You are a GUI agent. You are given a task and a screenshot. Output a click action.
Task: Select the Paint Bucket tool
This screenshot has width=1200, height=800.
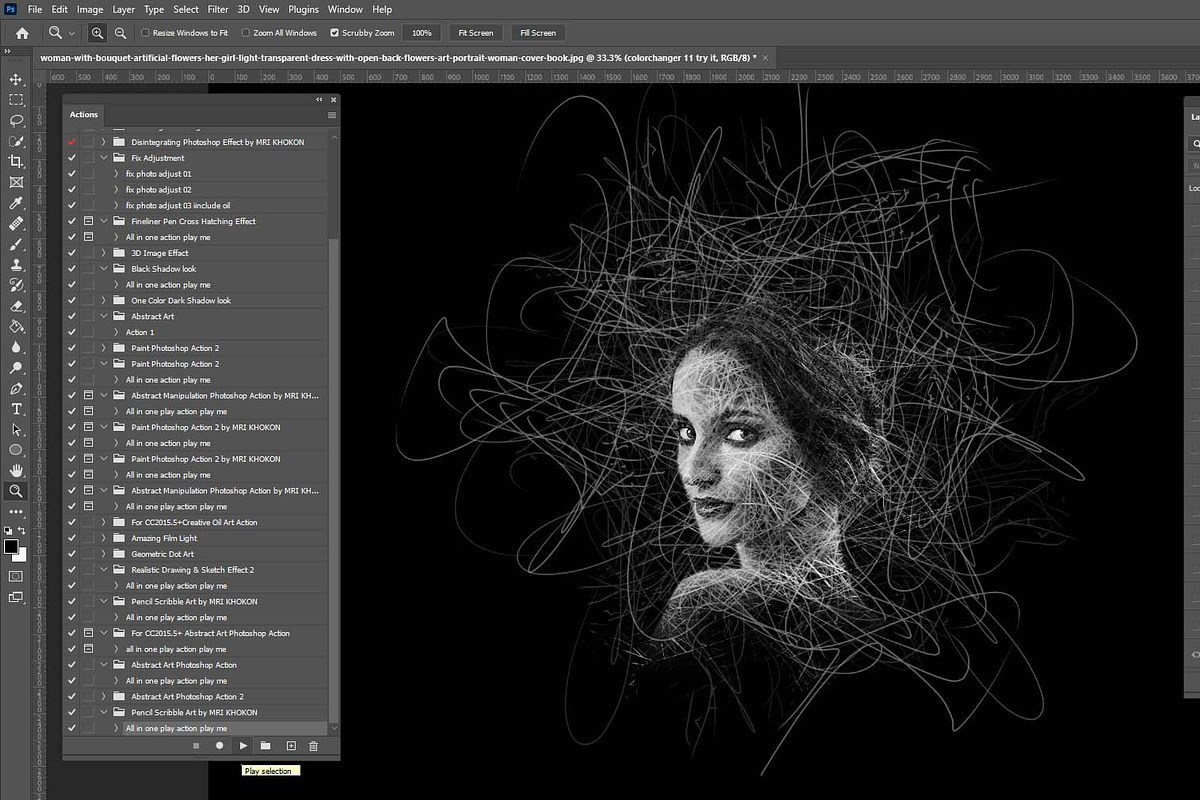pyautogui.click(x=16, y=326)
